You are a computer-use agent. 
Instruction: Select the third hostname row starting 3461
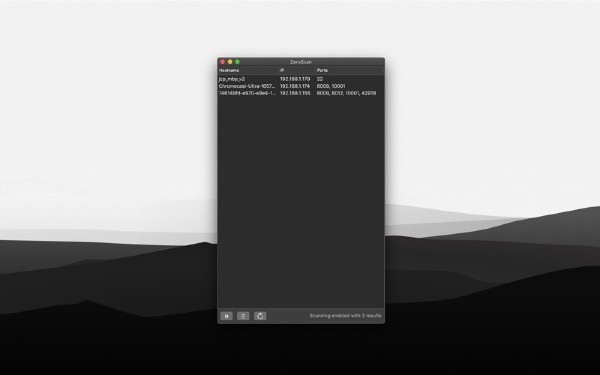(x=301, y=93)
